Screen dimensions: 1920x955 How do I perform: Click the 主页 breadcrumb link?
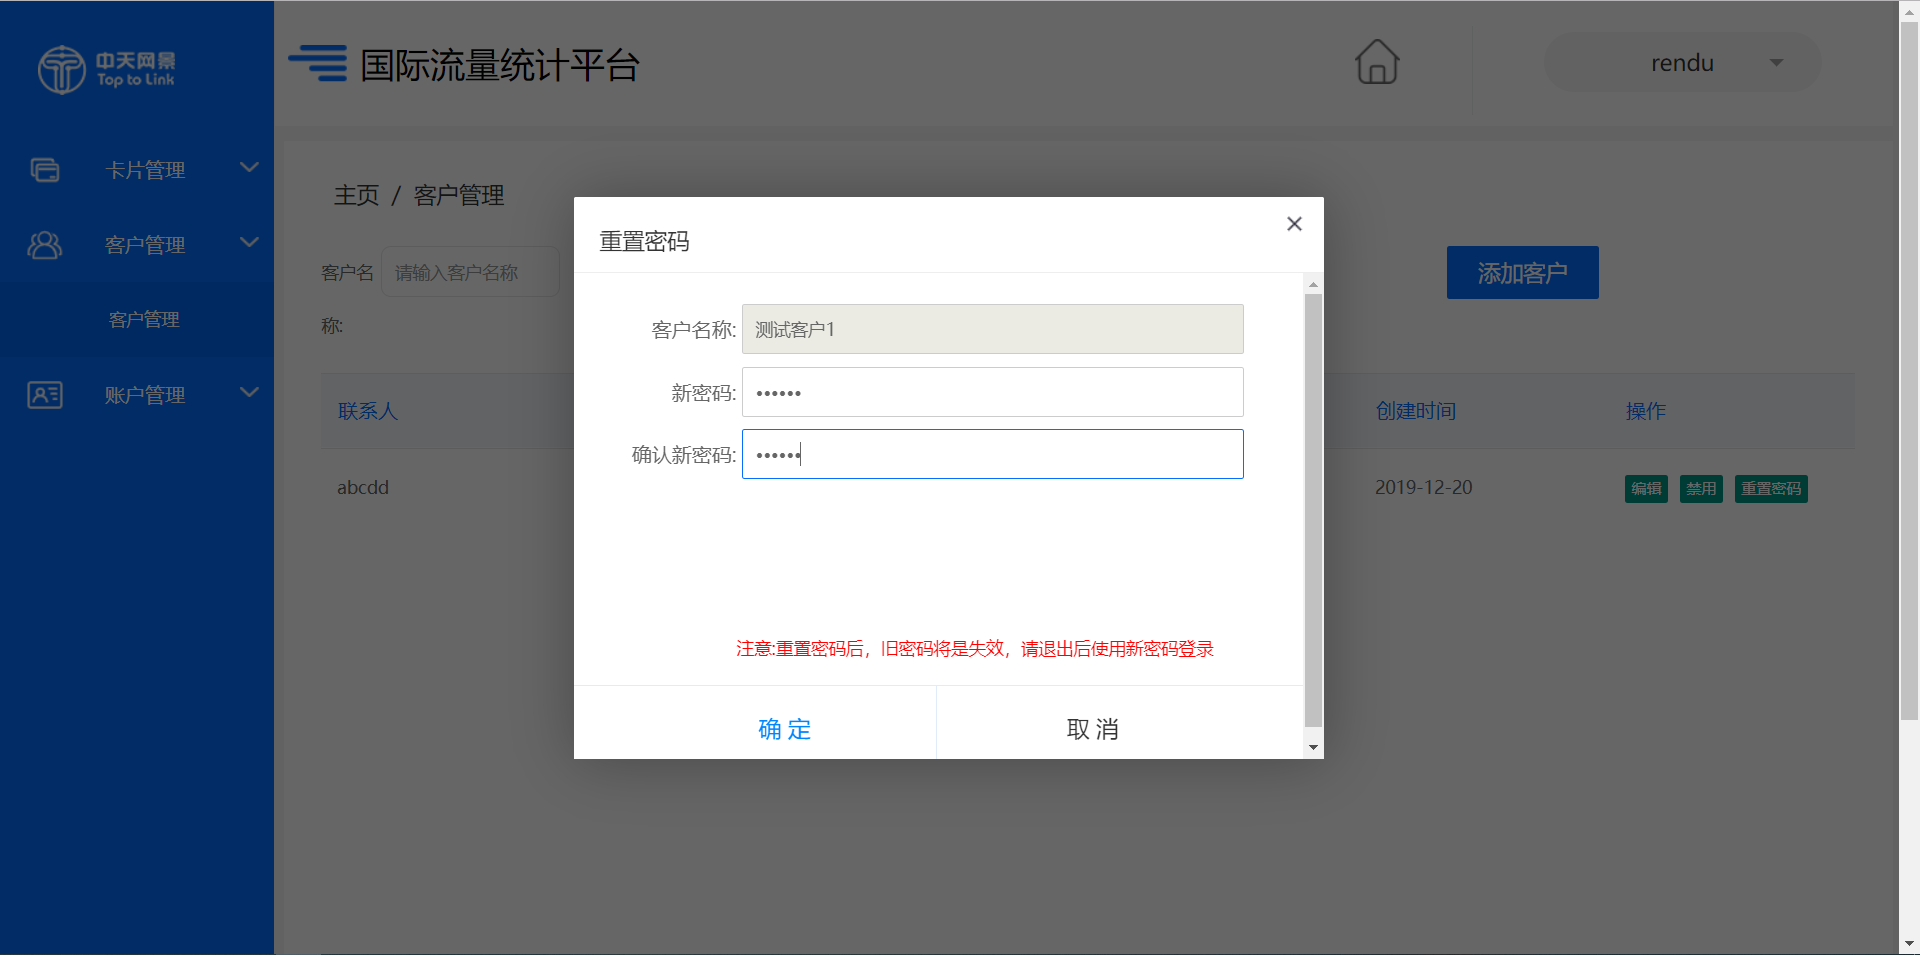click(357, 195)
